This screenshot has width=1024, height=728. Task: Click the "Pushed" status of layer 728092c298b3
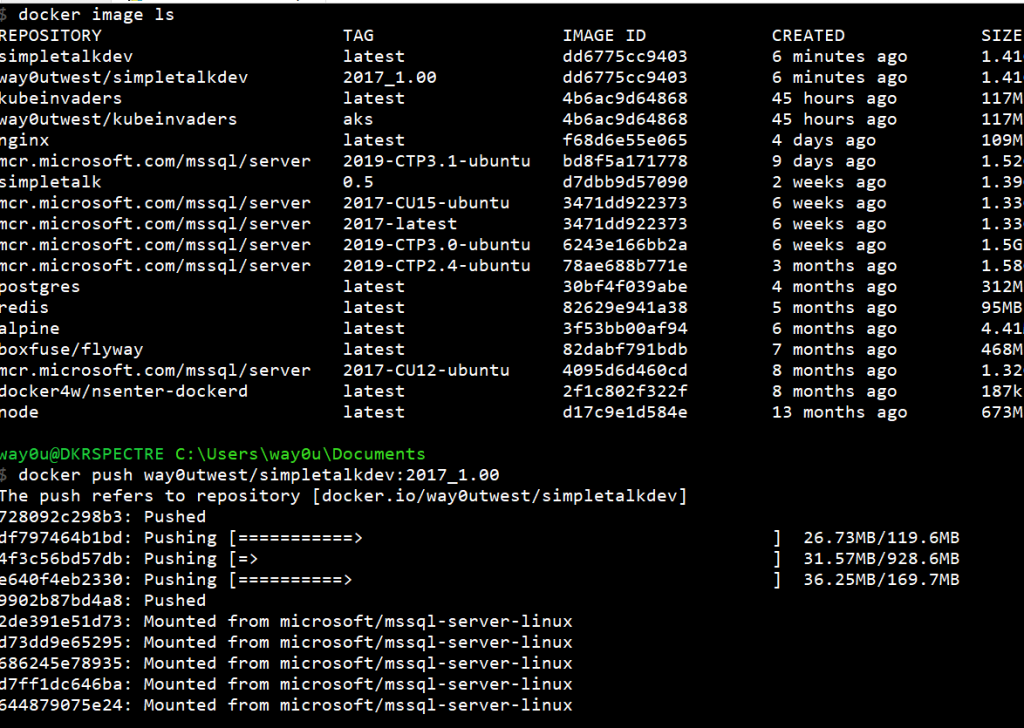tap(175, 517)
